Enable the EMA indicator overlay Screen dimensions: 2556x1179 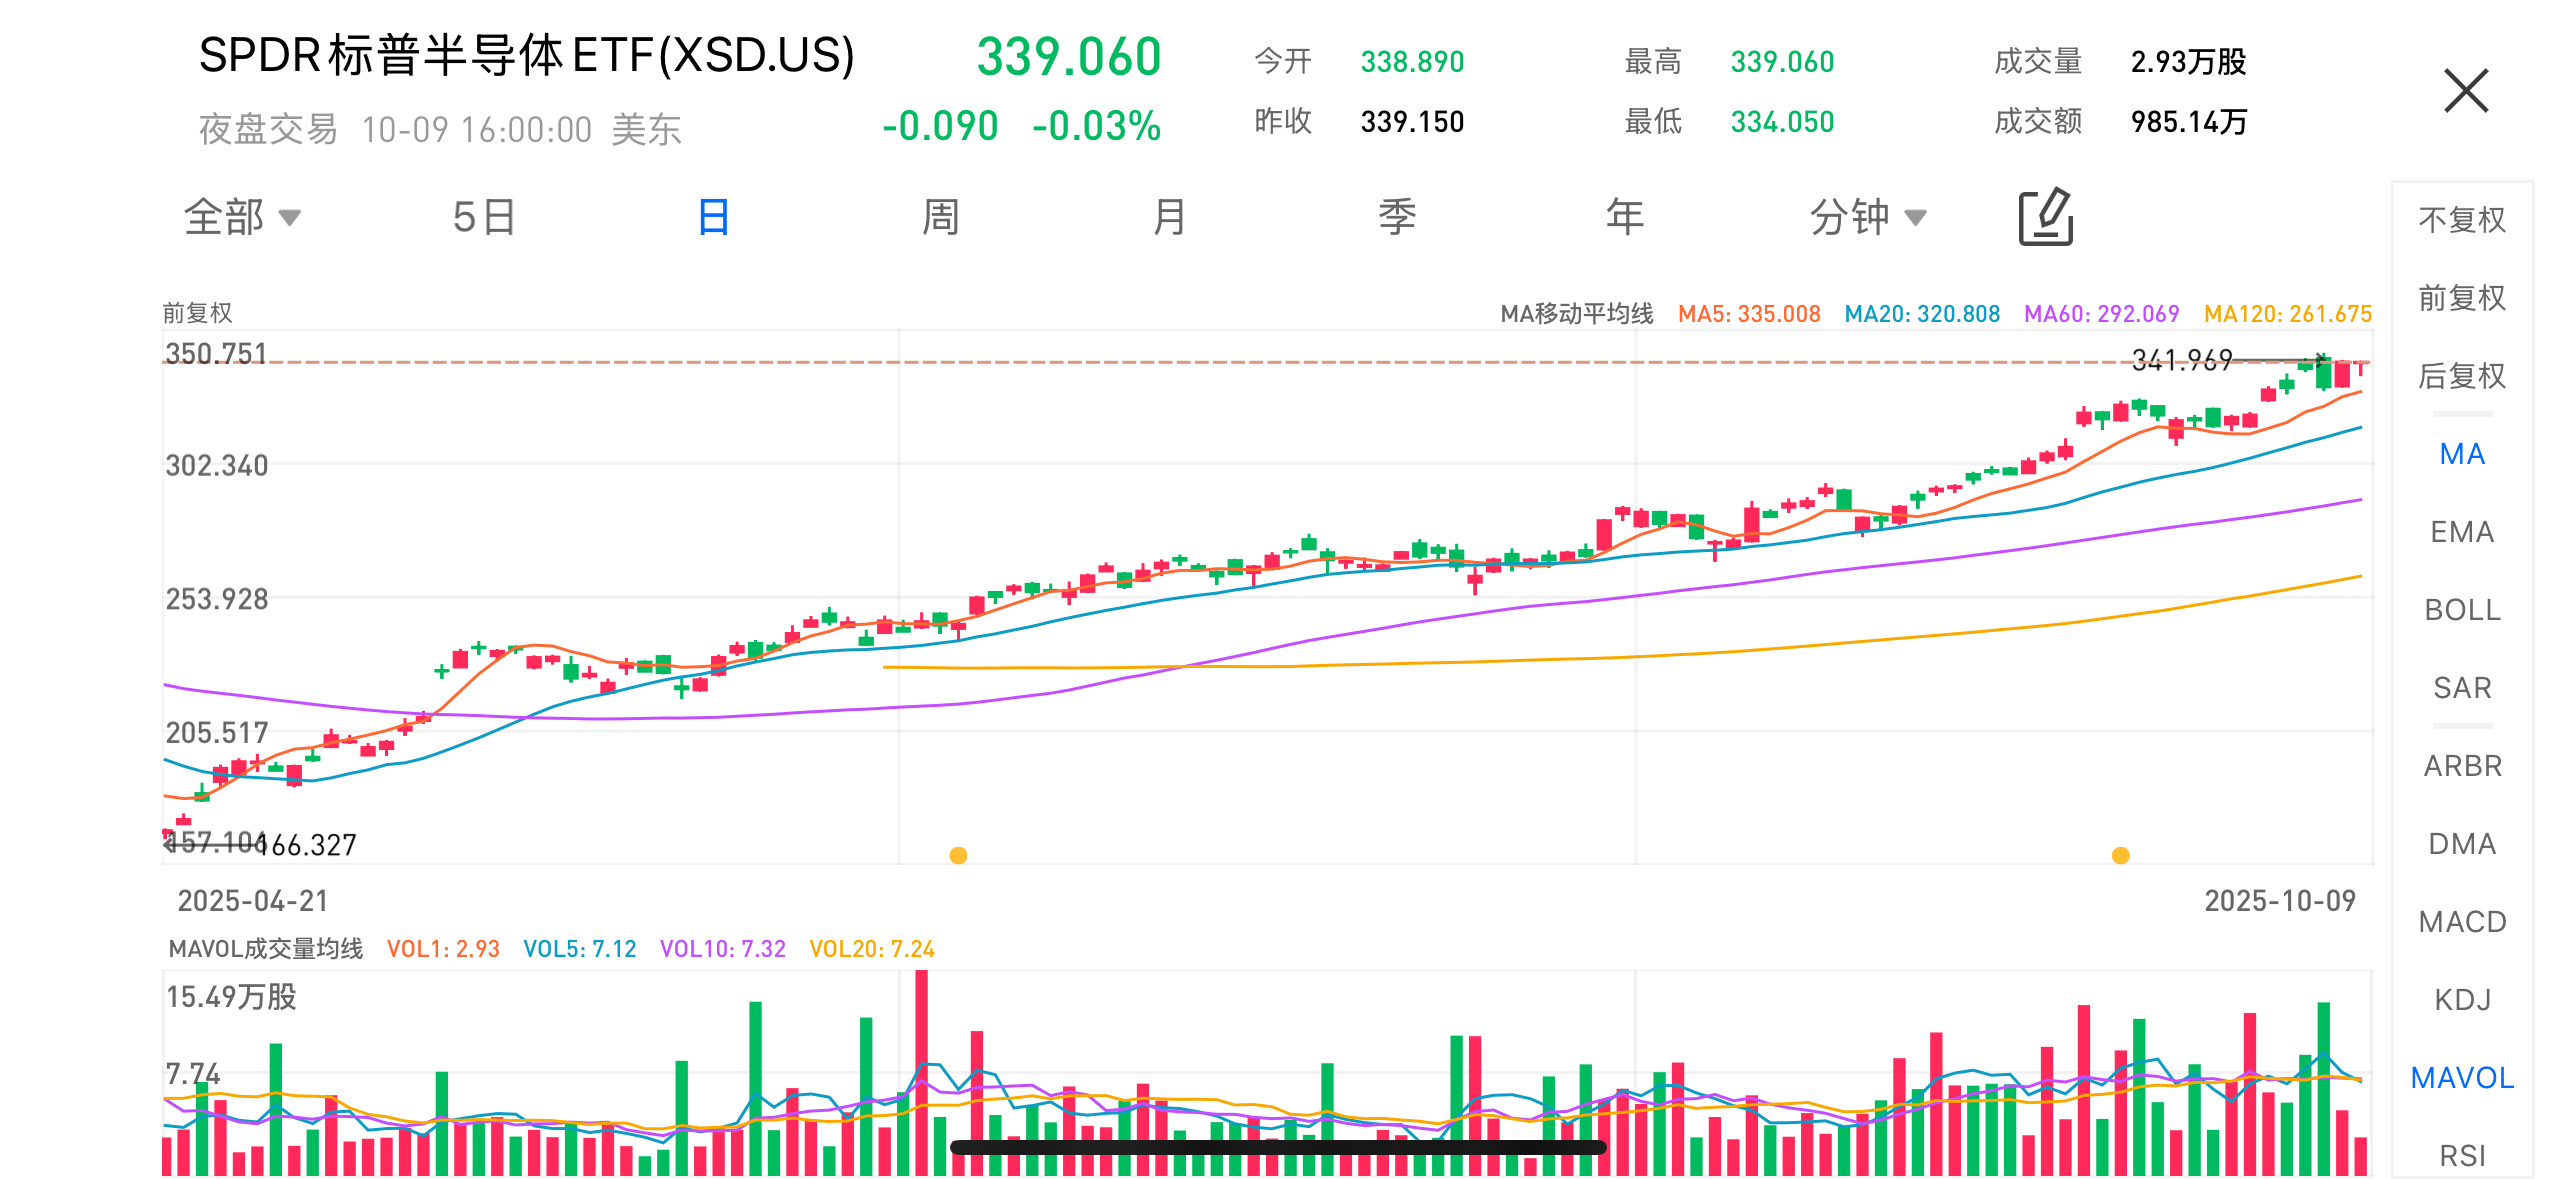pos(2461,532)
